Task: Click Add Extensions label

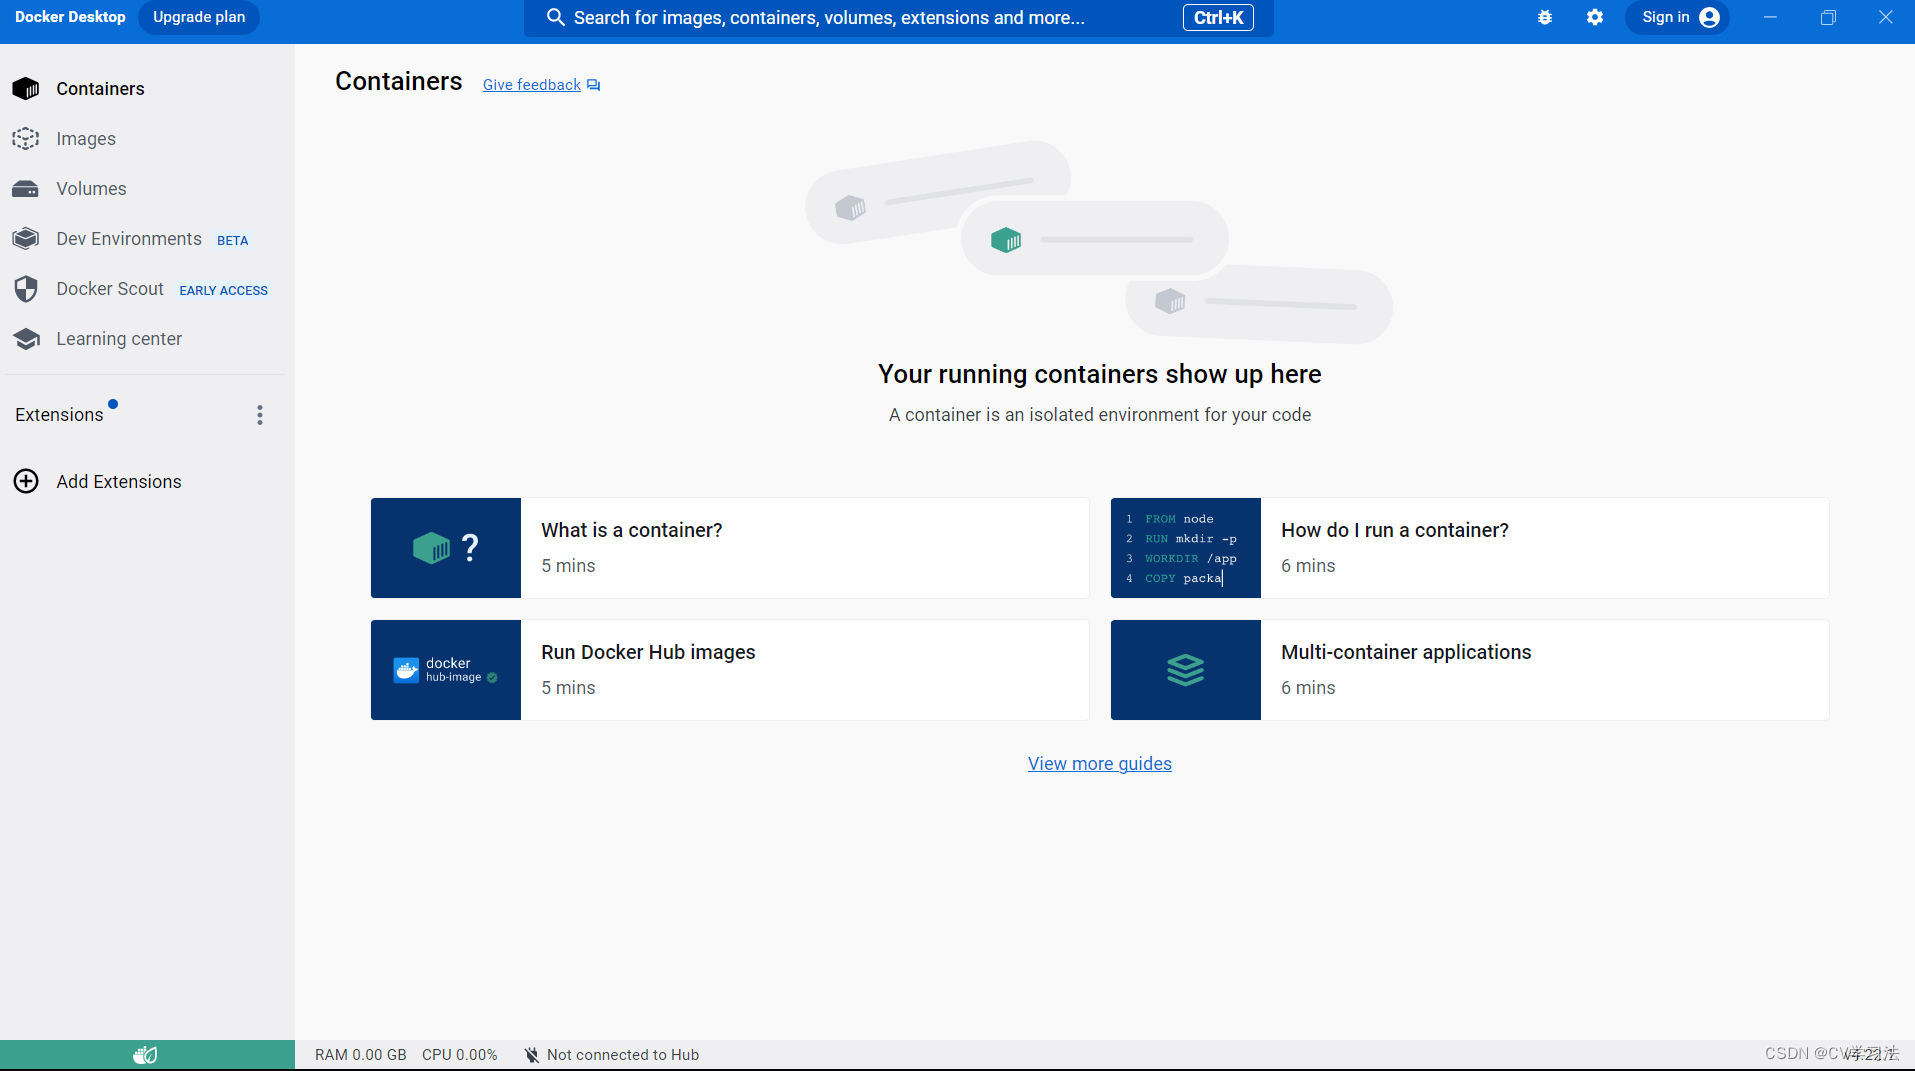Action: pyautogui.click(x=119, y=481)
